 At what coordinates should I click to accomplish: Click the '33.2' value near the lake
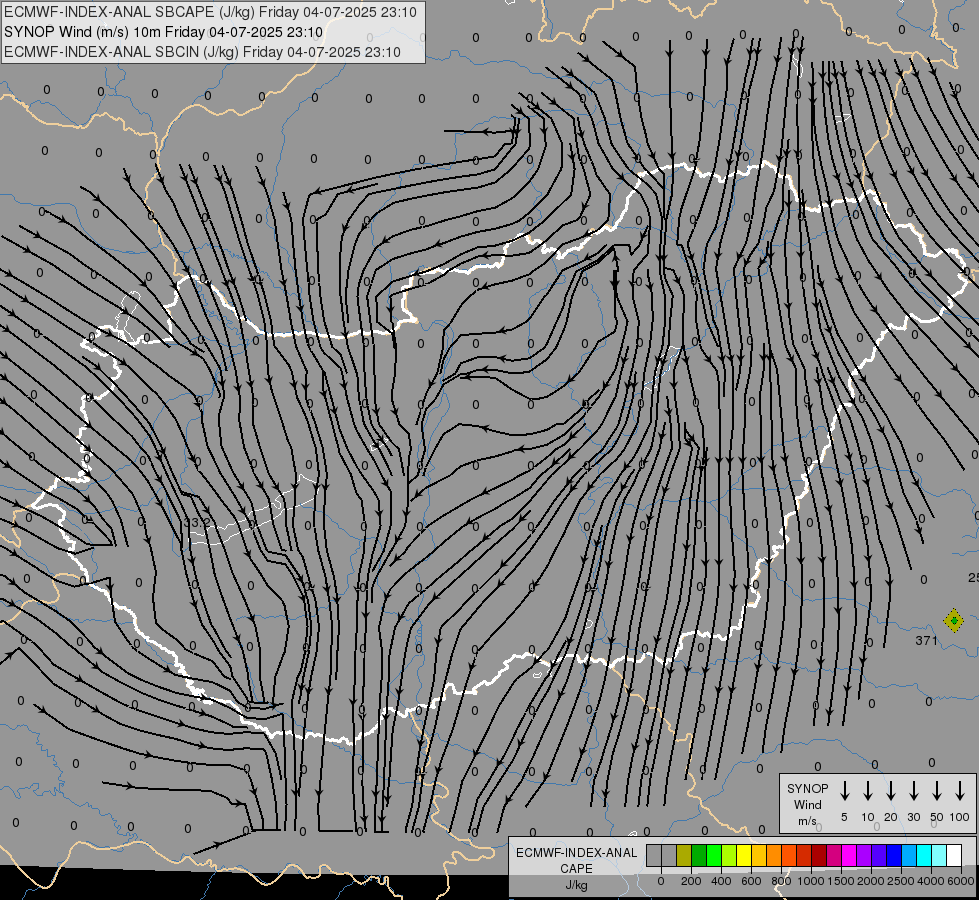197,522
